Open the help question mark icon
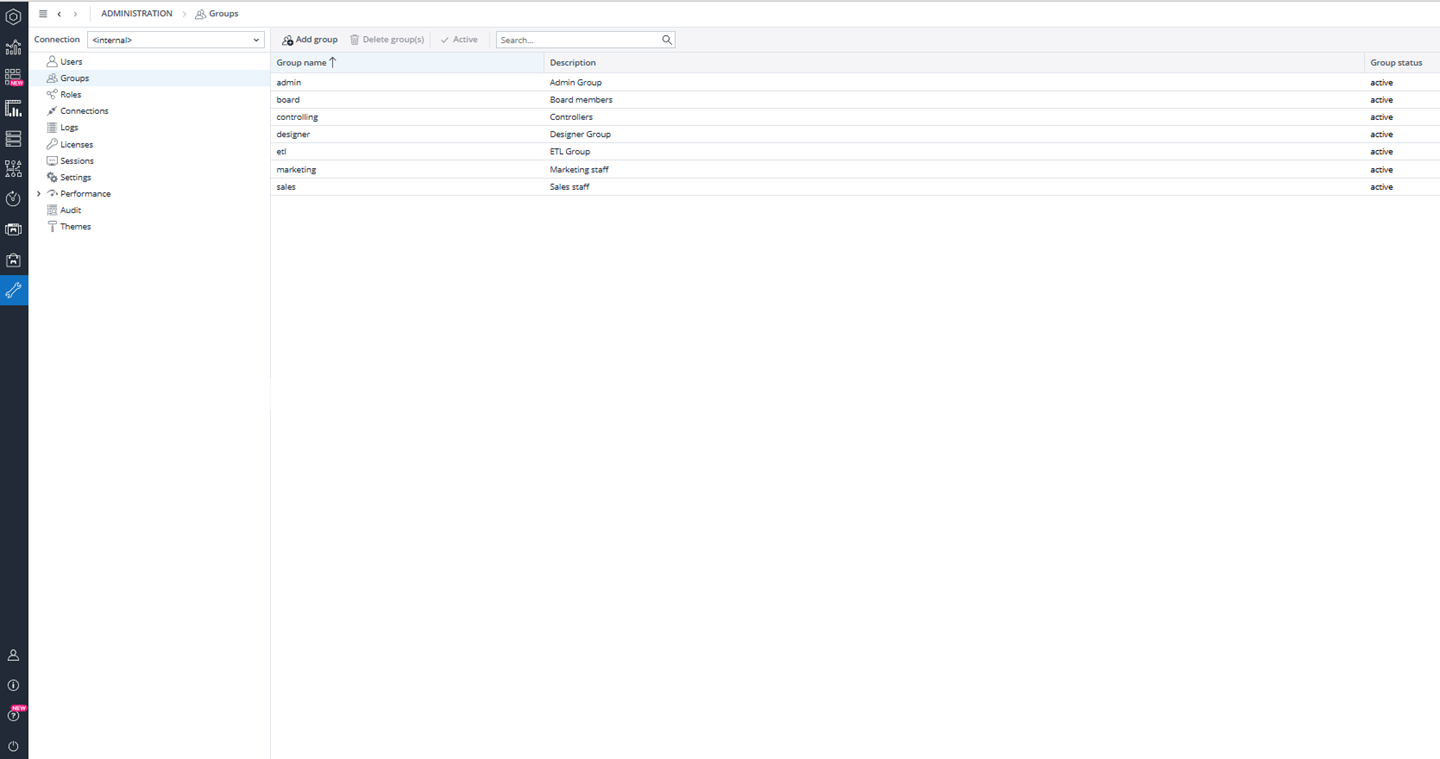 coord(14,716)
